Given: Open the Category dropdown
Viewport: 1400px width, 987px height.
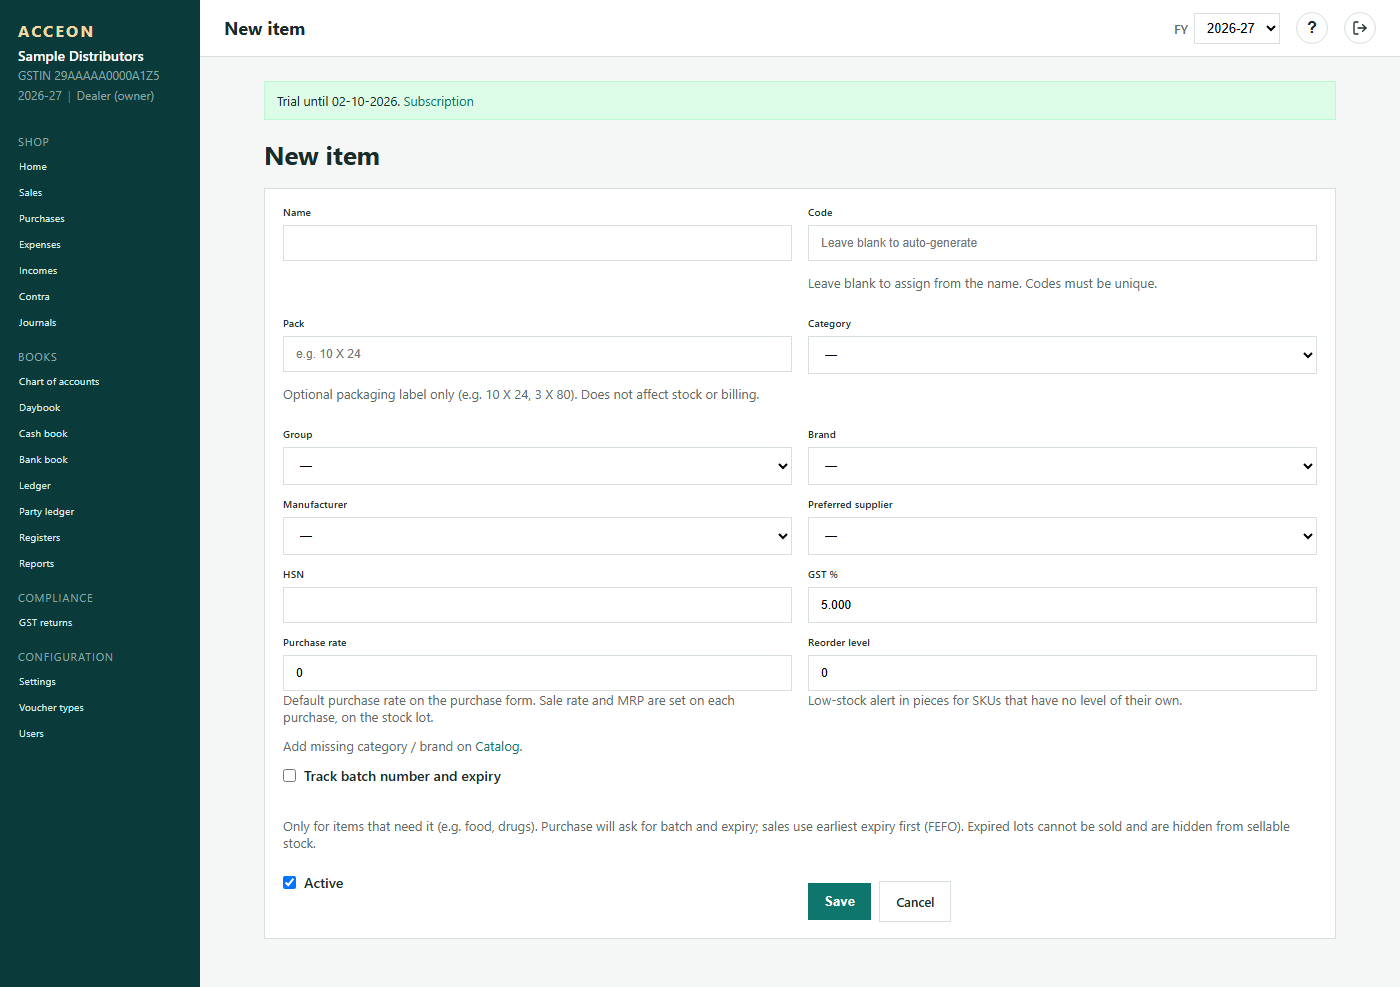Looking at the screenshot, I should (x=1062, y=355).
